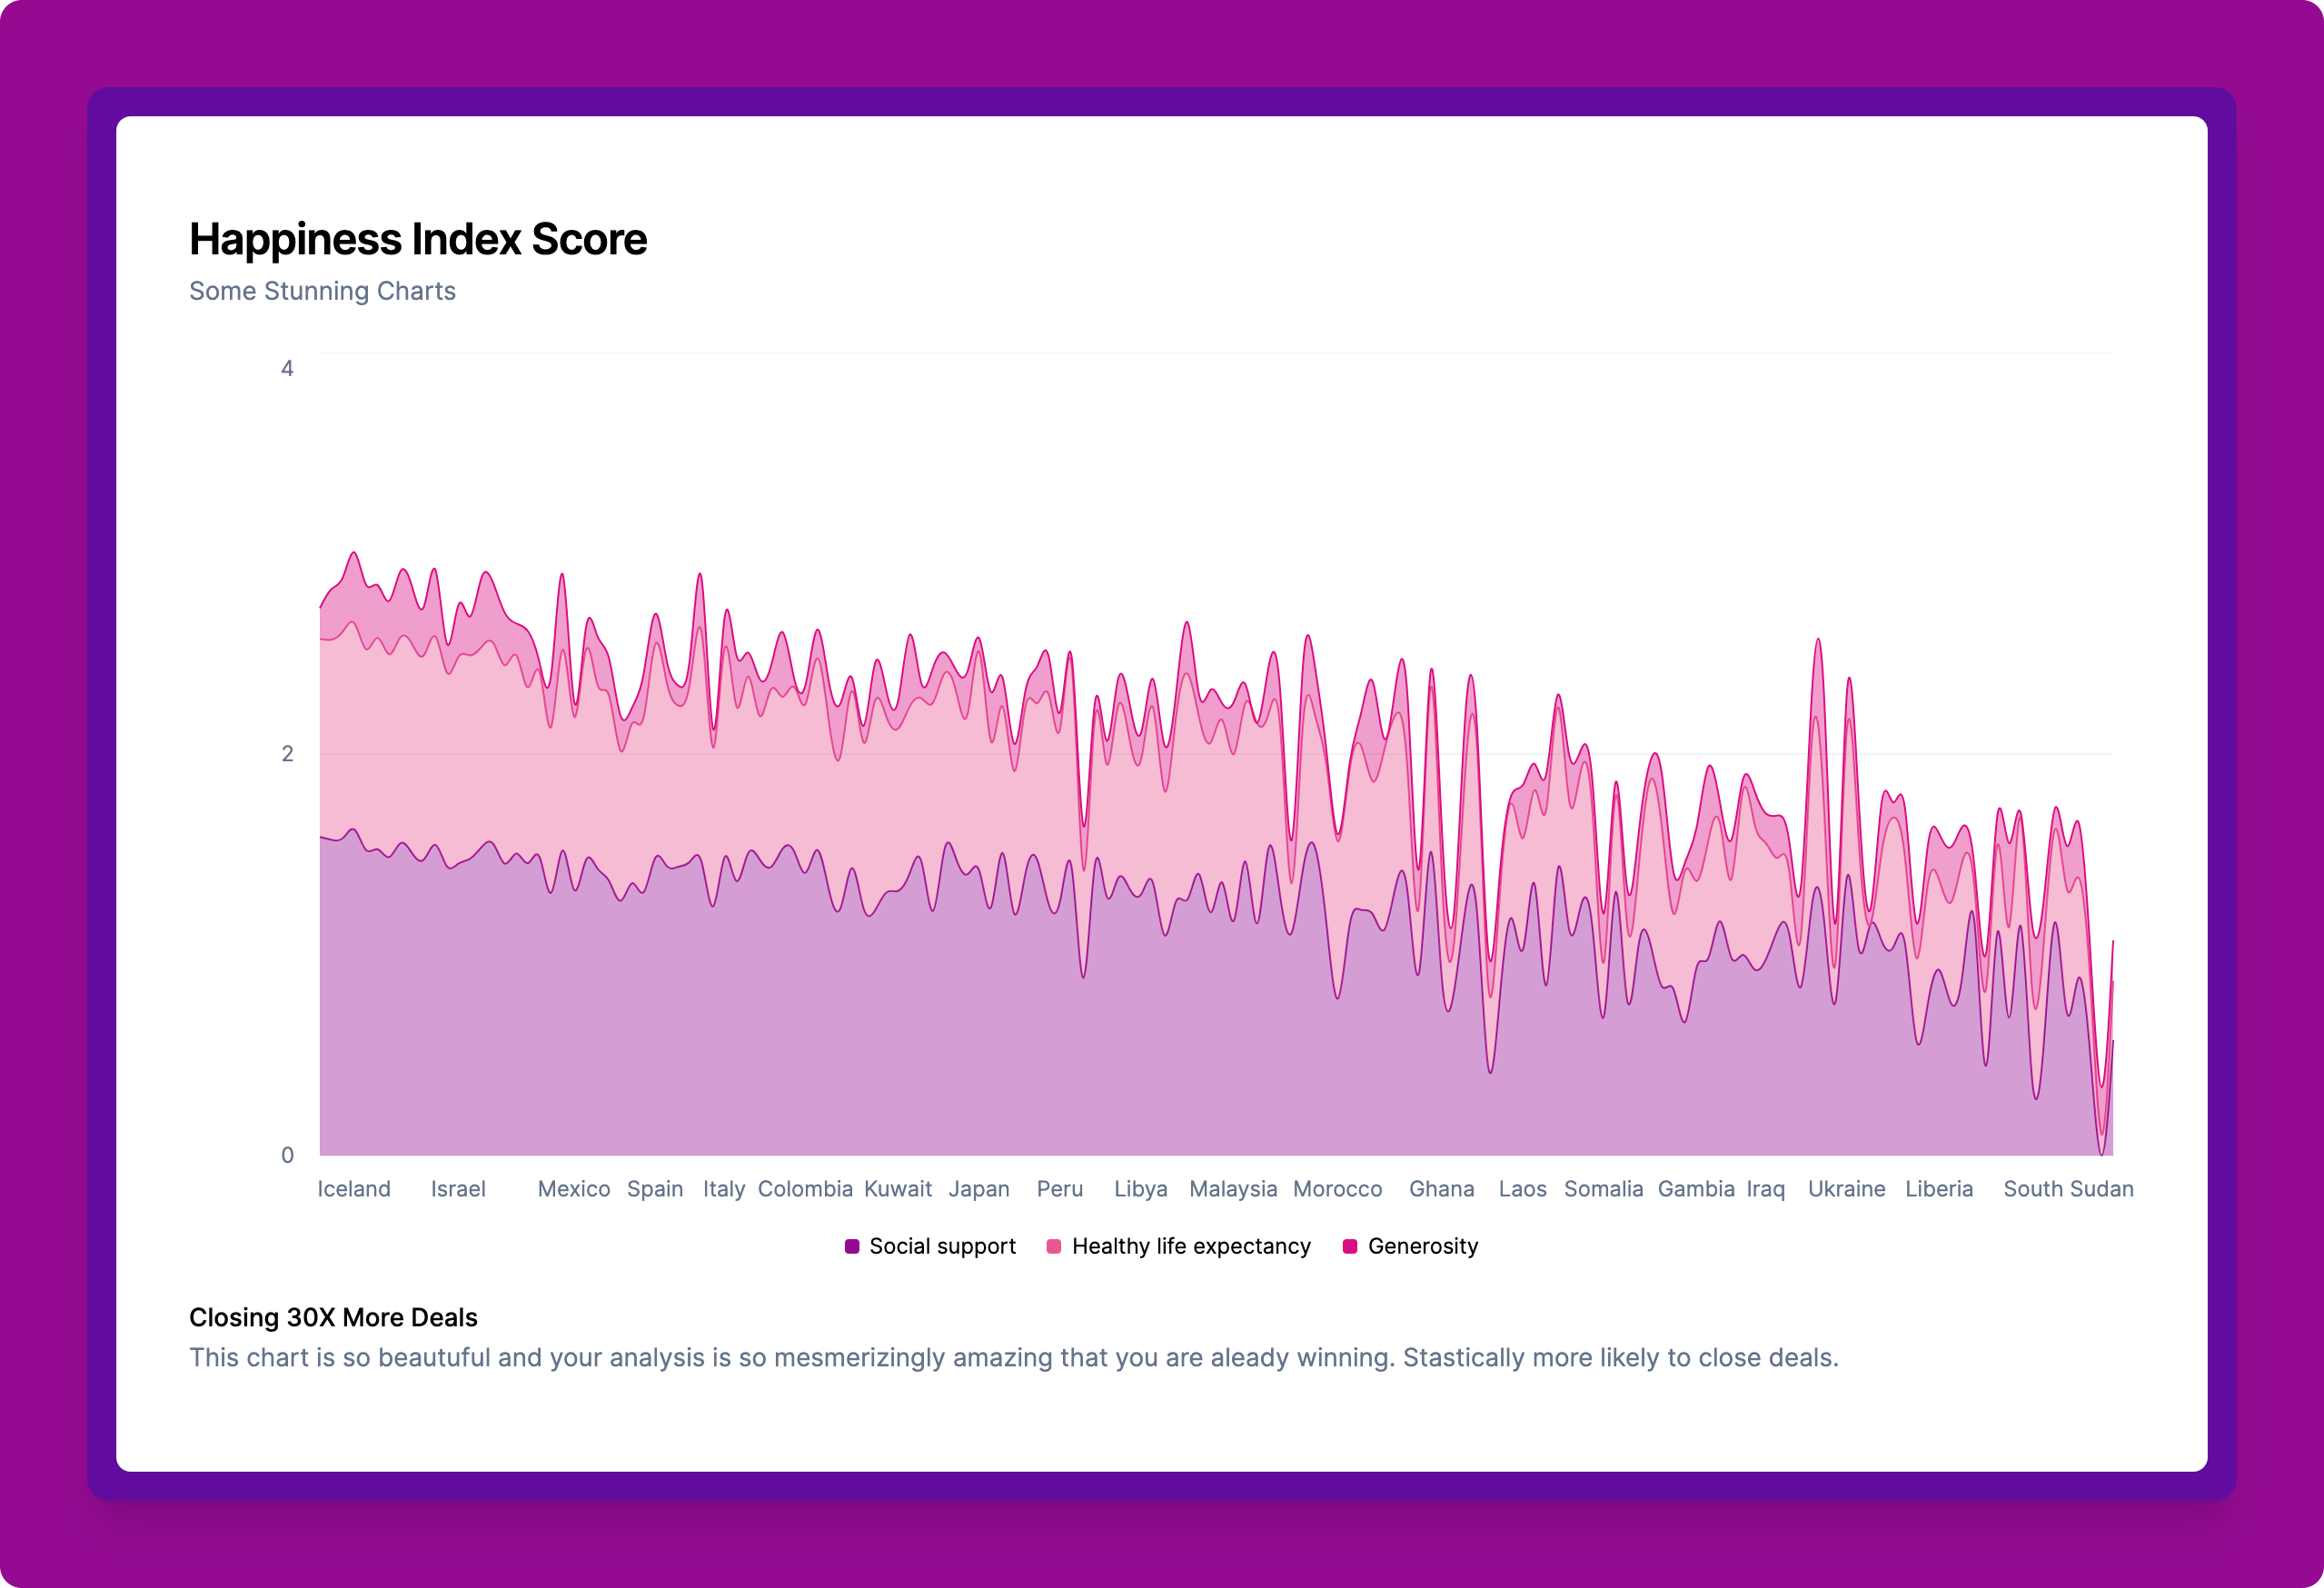Click the y-axis value 2 label
The width and height of the screenshot is (2324, 1588).
287,754
